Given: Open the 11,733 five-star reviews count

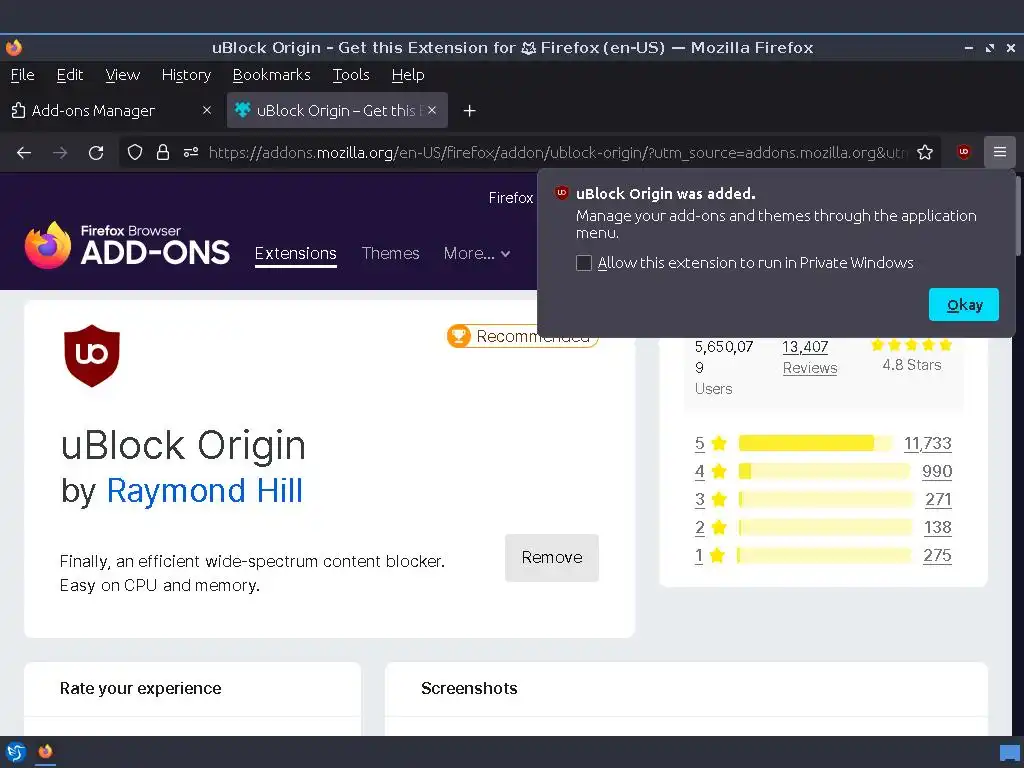Looking at the screenshot, I should pyautogui.click(x=927, y=443).
